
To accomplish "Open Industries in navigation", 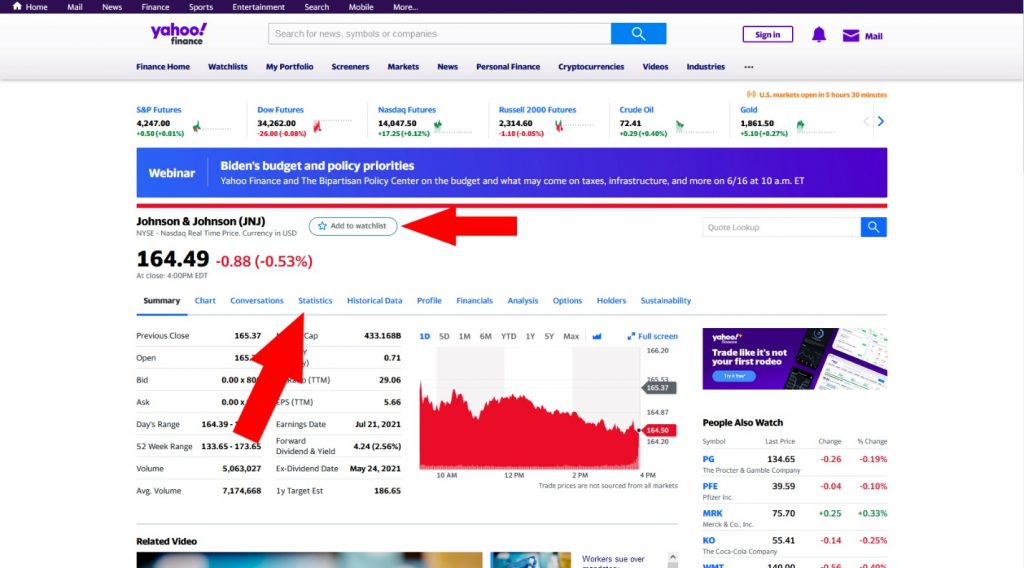I will [705, 67].
